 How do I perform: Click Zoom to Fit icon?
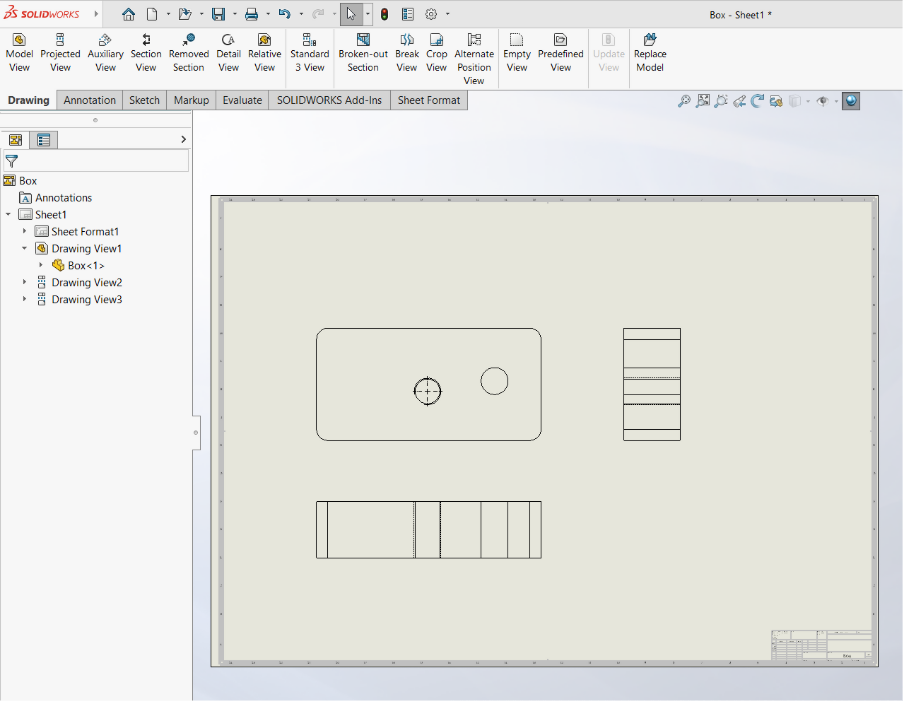(x=684, y=101)
